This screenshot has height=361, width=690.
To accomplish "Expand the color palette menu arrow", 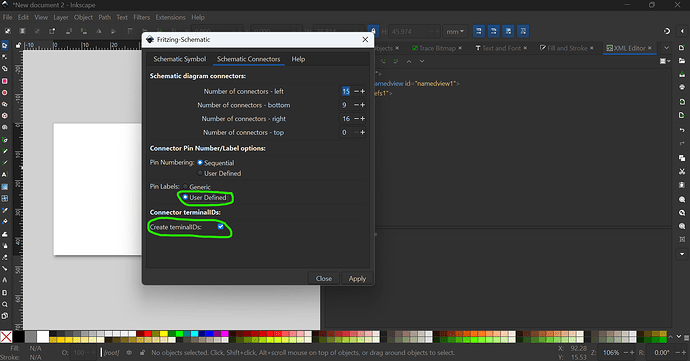I will tap(686, 337).
